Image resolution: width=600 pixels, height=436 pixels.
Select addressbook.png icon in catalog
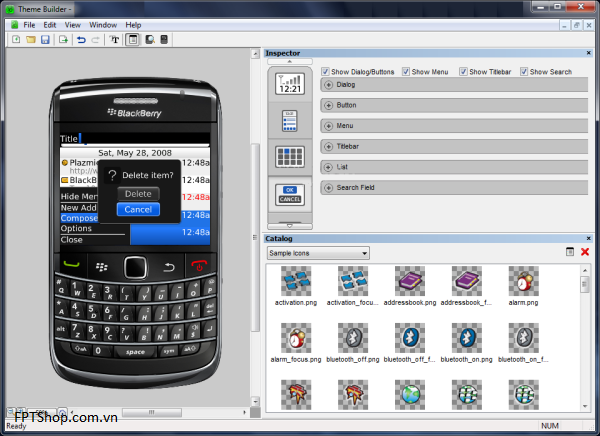[410, 281]
